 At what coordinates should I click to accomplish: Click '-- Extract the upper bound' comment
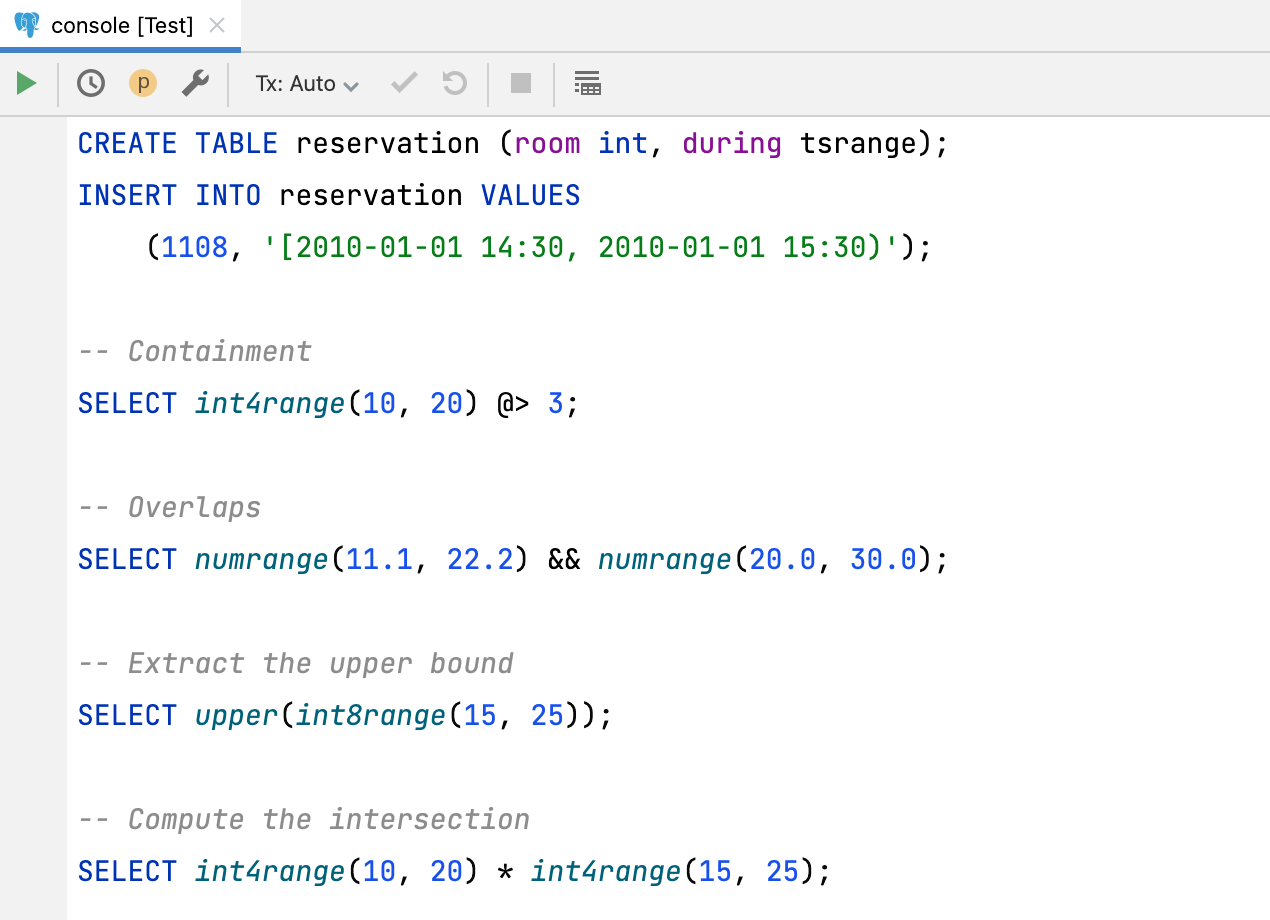pyautogui.click(x=296, y=664)
